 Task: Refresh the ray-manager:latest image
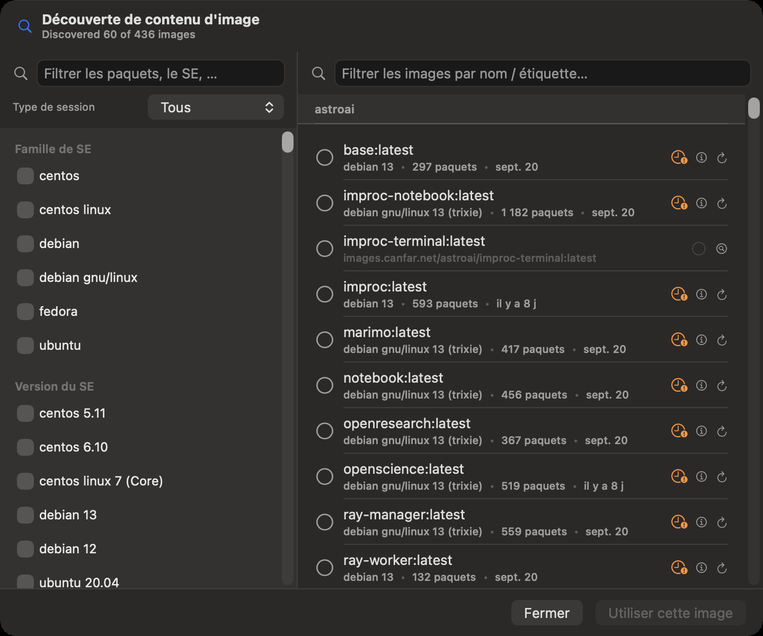click(x=722, y=522)
